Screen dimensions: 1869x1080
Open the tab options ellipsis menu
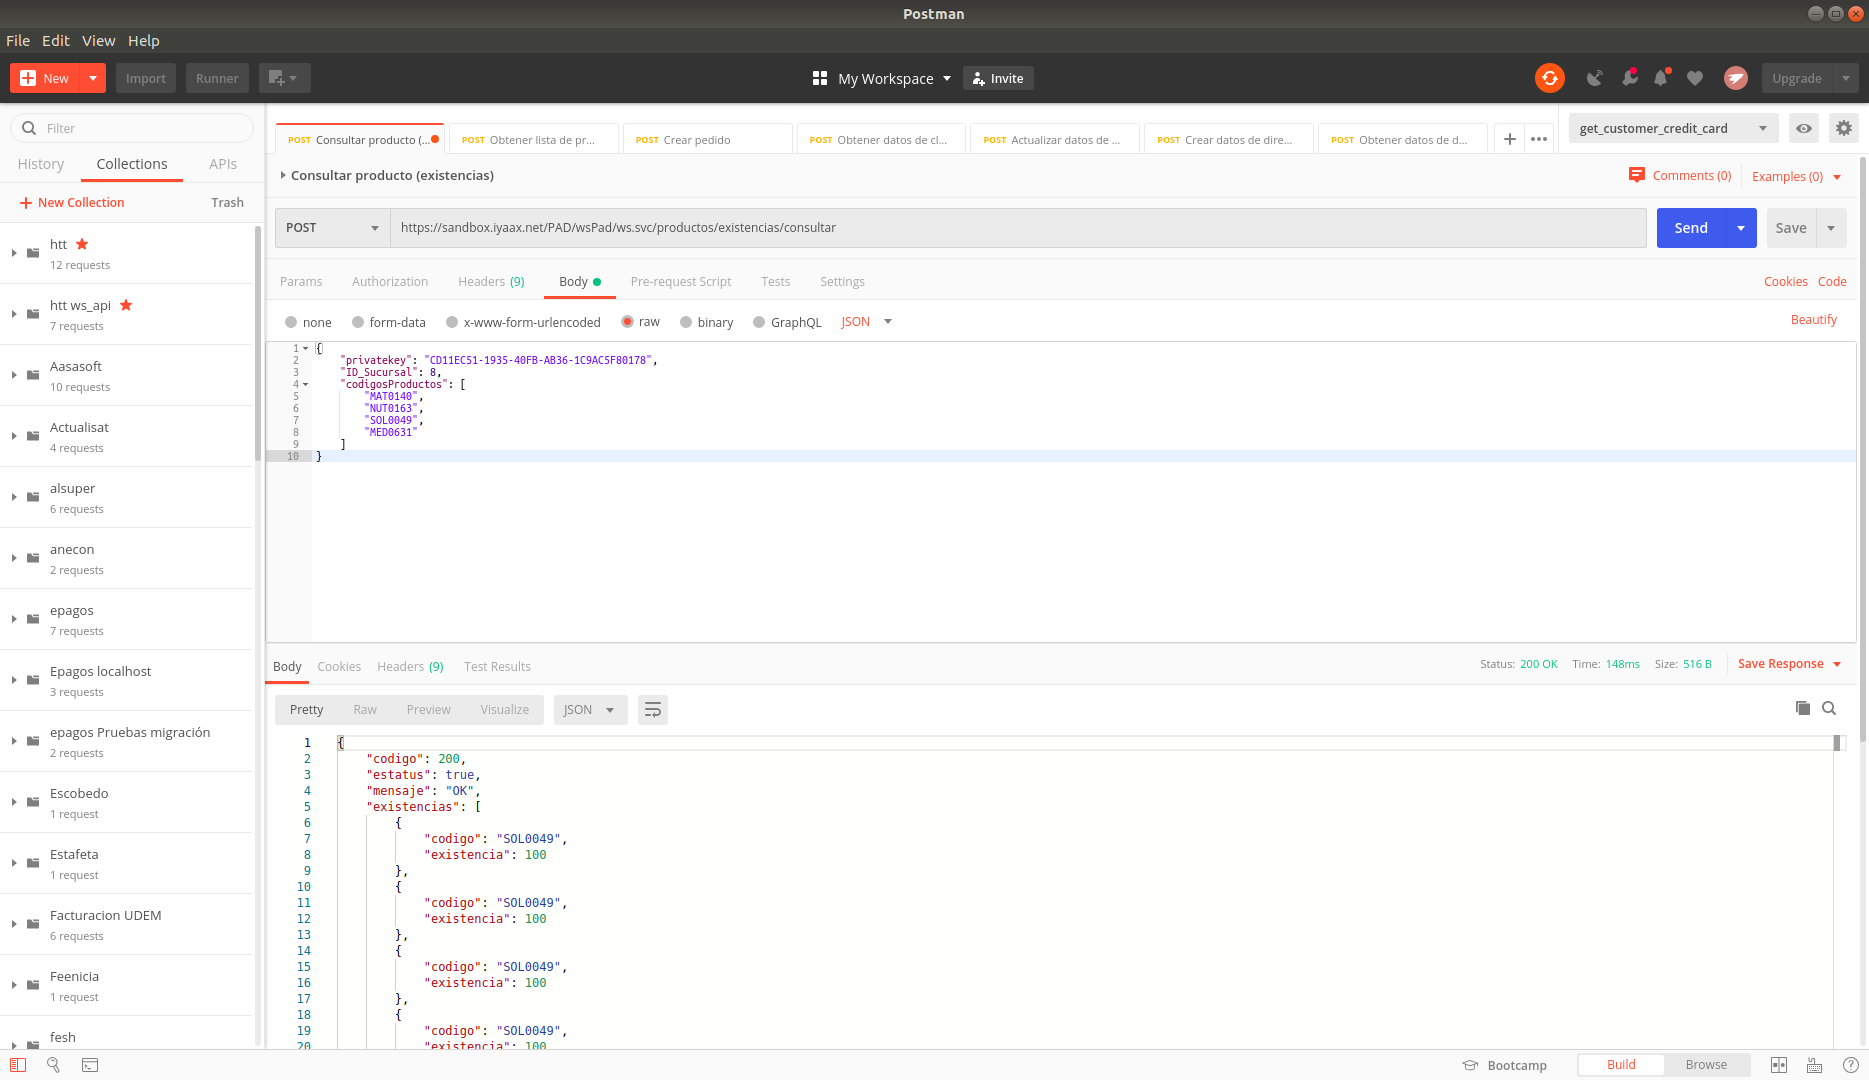click(1539, 139)
